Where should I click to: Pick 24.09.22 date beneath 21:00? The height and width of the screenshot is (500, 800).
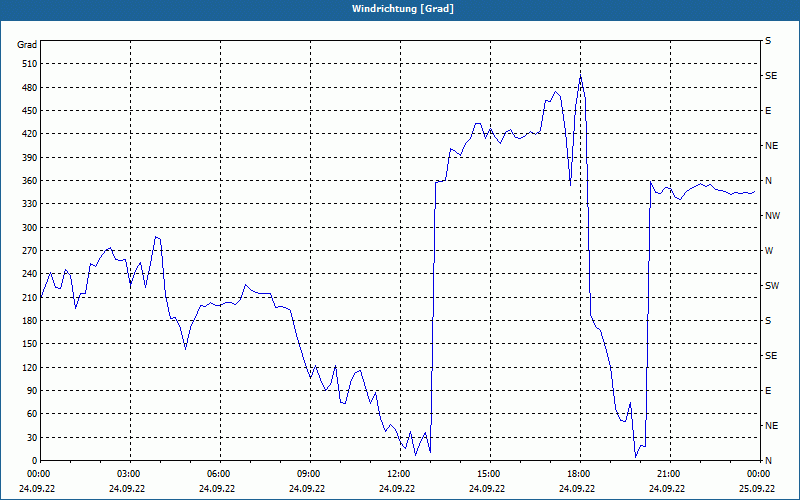click(667, 489)
